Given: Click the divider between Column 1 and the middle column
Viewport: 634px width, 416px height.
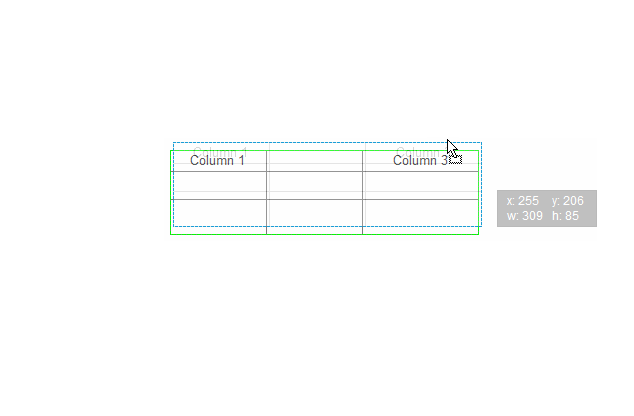Looking at the screenshot, I should [x=266, y=192].
